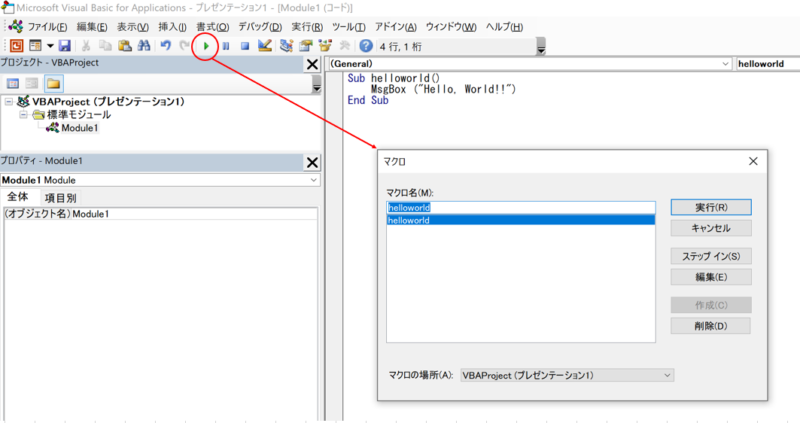
Task: Select the VBAProject (プレゼンテーション1) tree item
Action: (x=108, y=102)
